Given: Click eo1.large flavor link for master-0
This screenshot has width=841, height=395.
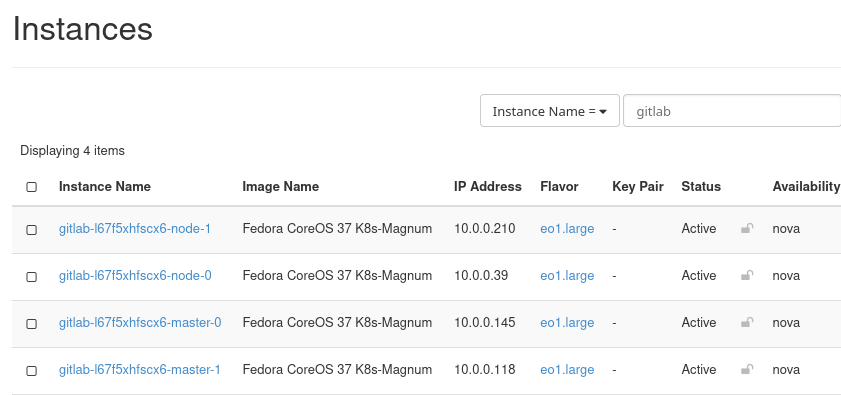Looking at the screenshot, I should point(567,323).
